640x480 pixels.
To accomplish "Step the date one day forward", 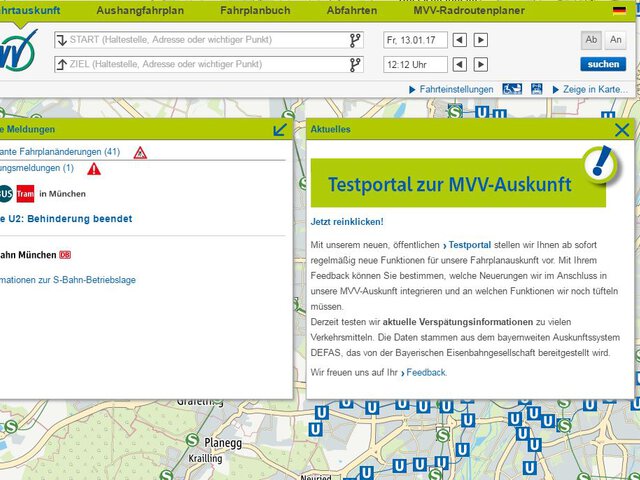I will 481,40.
